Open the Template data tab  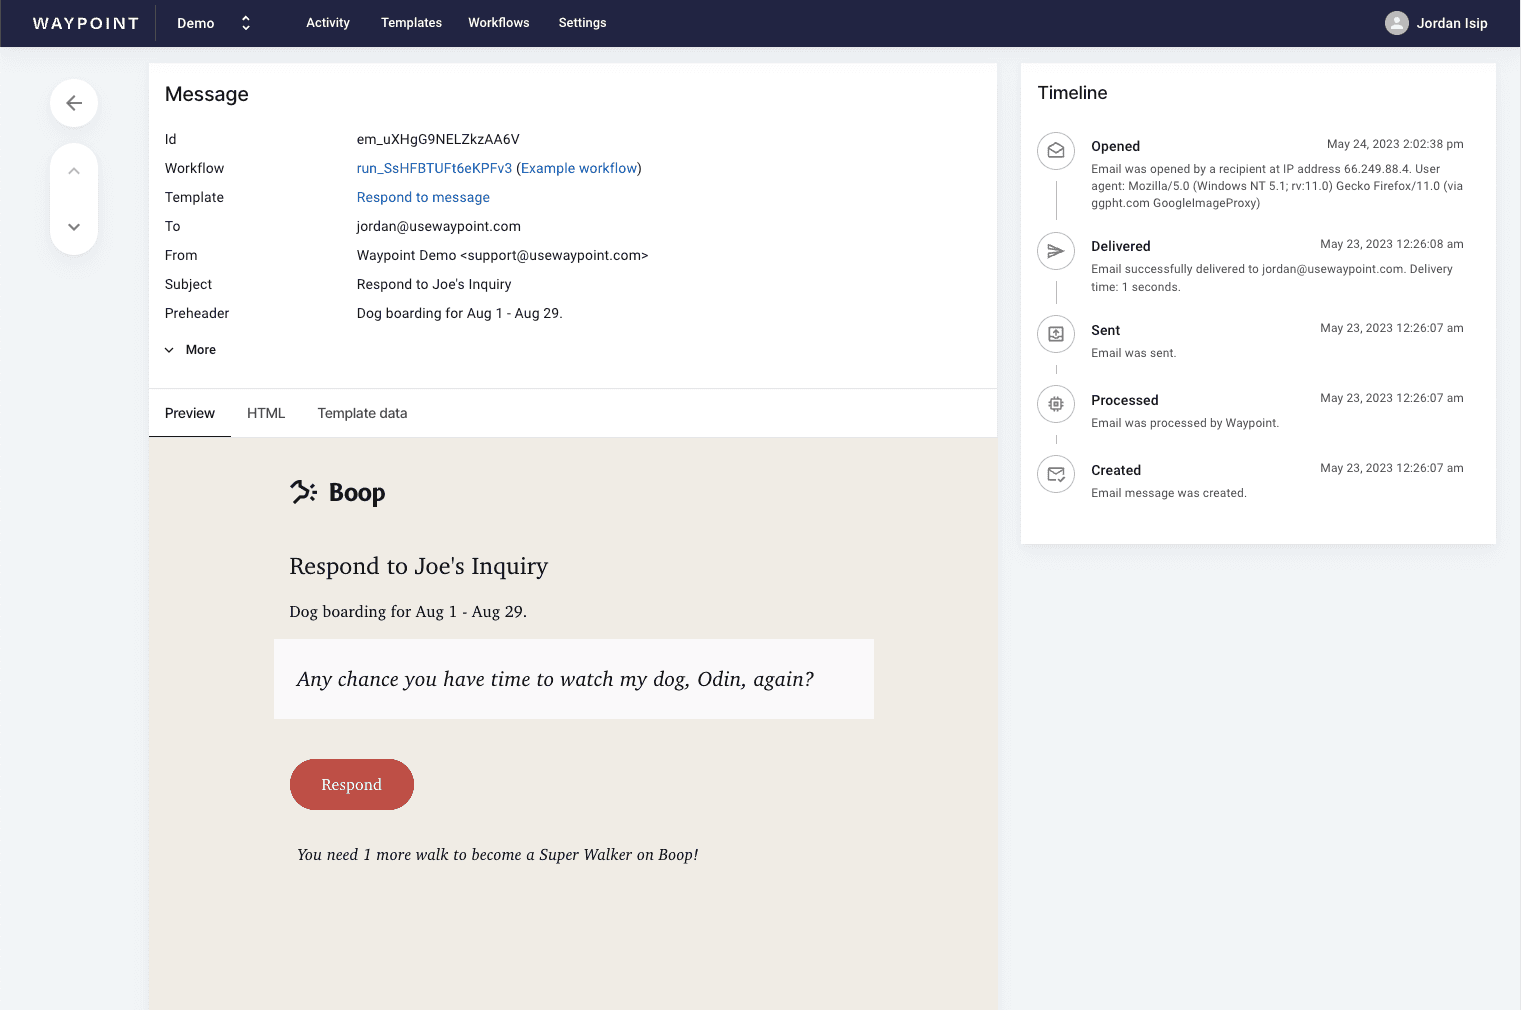click(362, 413)
